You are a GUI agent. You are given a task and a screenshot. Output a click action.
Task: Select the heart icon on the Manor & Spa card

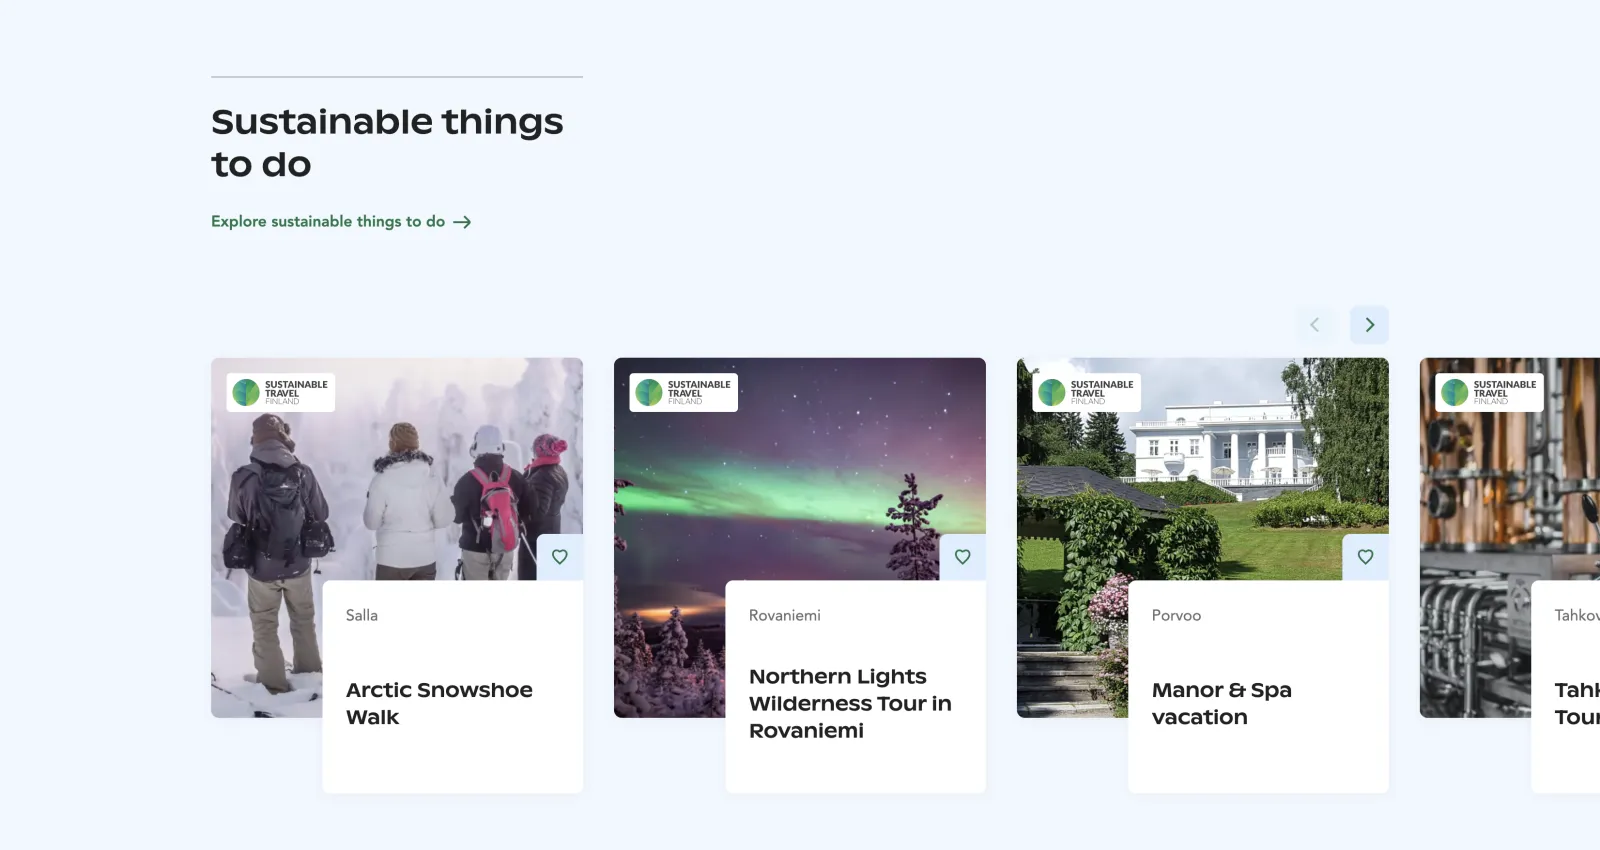click(x=1365, y=557)
